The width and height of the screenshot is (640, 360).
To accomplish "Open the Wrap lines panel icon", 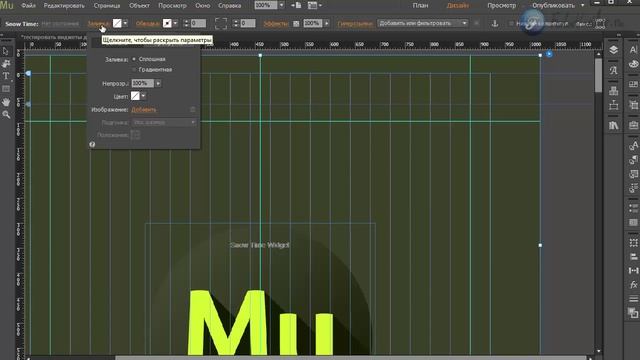I will tap(633, 299).
